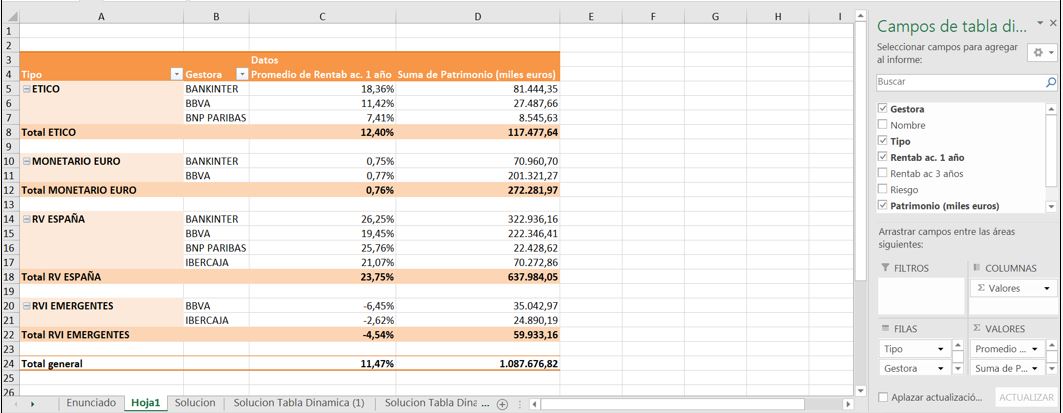Collapse the RVI EMERGENTES group
The width and height of the screenshot is (1063, 413).
pos(27,306)
